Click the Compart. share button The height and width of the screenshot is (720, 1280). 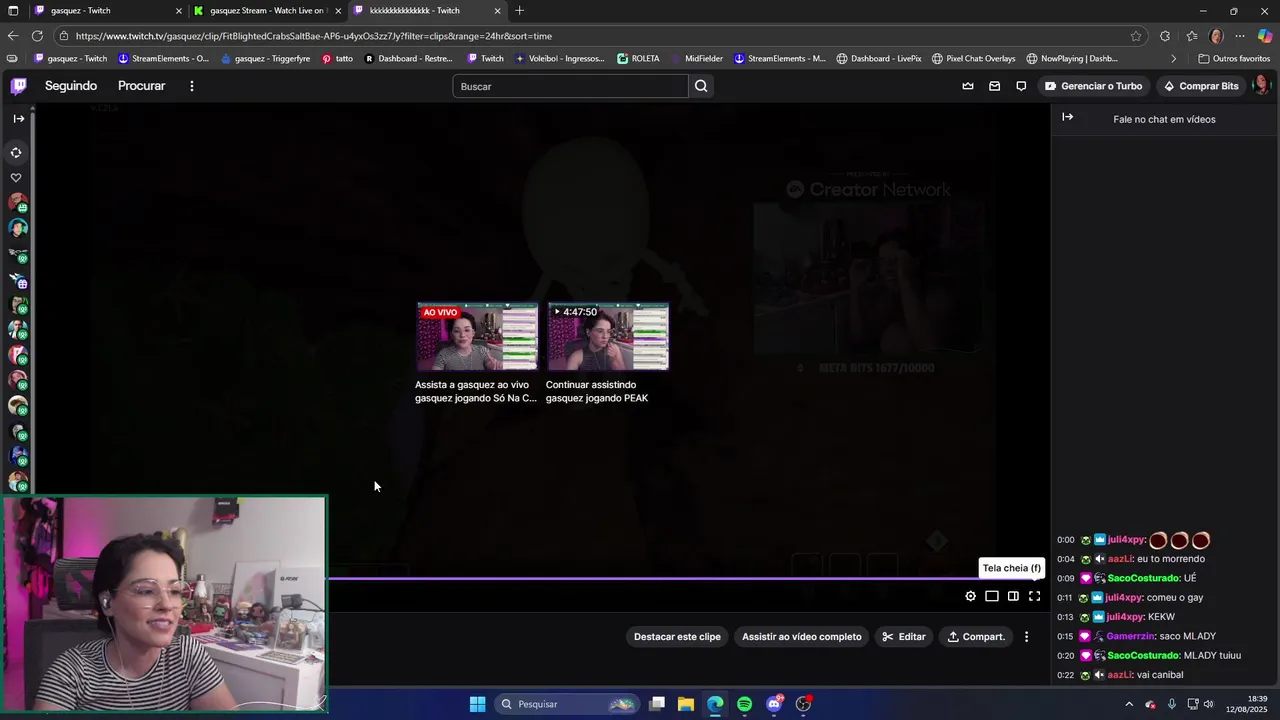point(976,637)
